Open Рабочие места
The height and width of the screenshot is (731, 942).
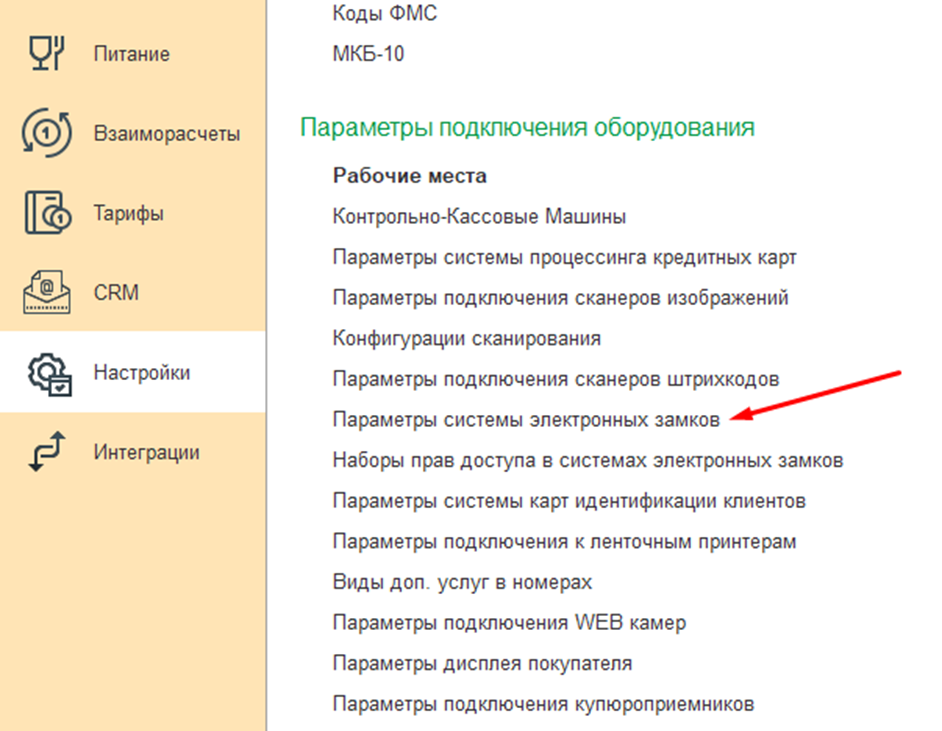tap(410, 176)
